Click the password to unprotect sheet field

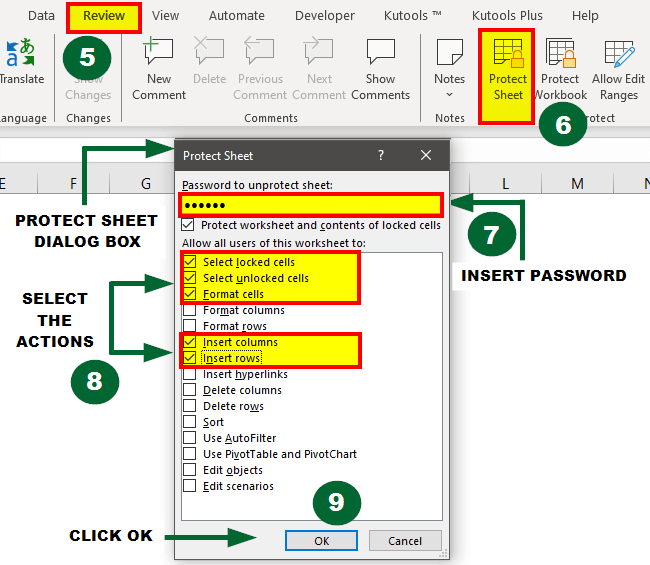click(311, 205)
